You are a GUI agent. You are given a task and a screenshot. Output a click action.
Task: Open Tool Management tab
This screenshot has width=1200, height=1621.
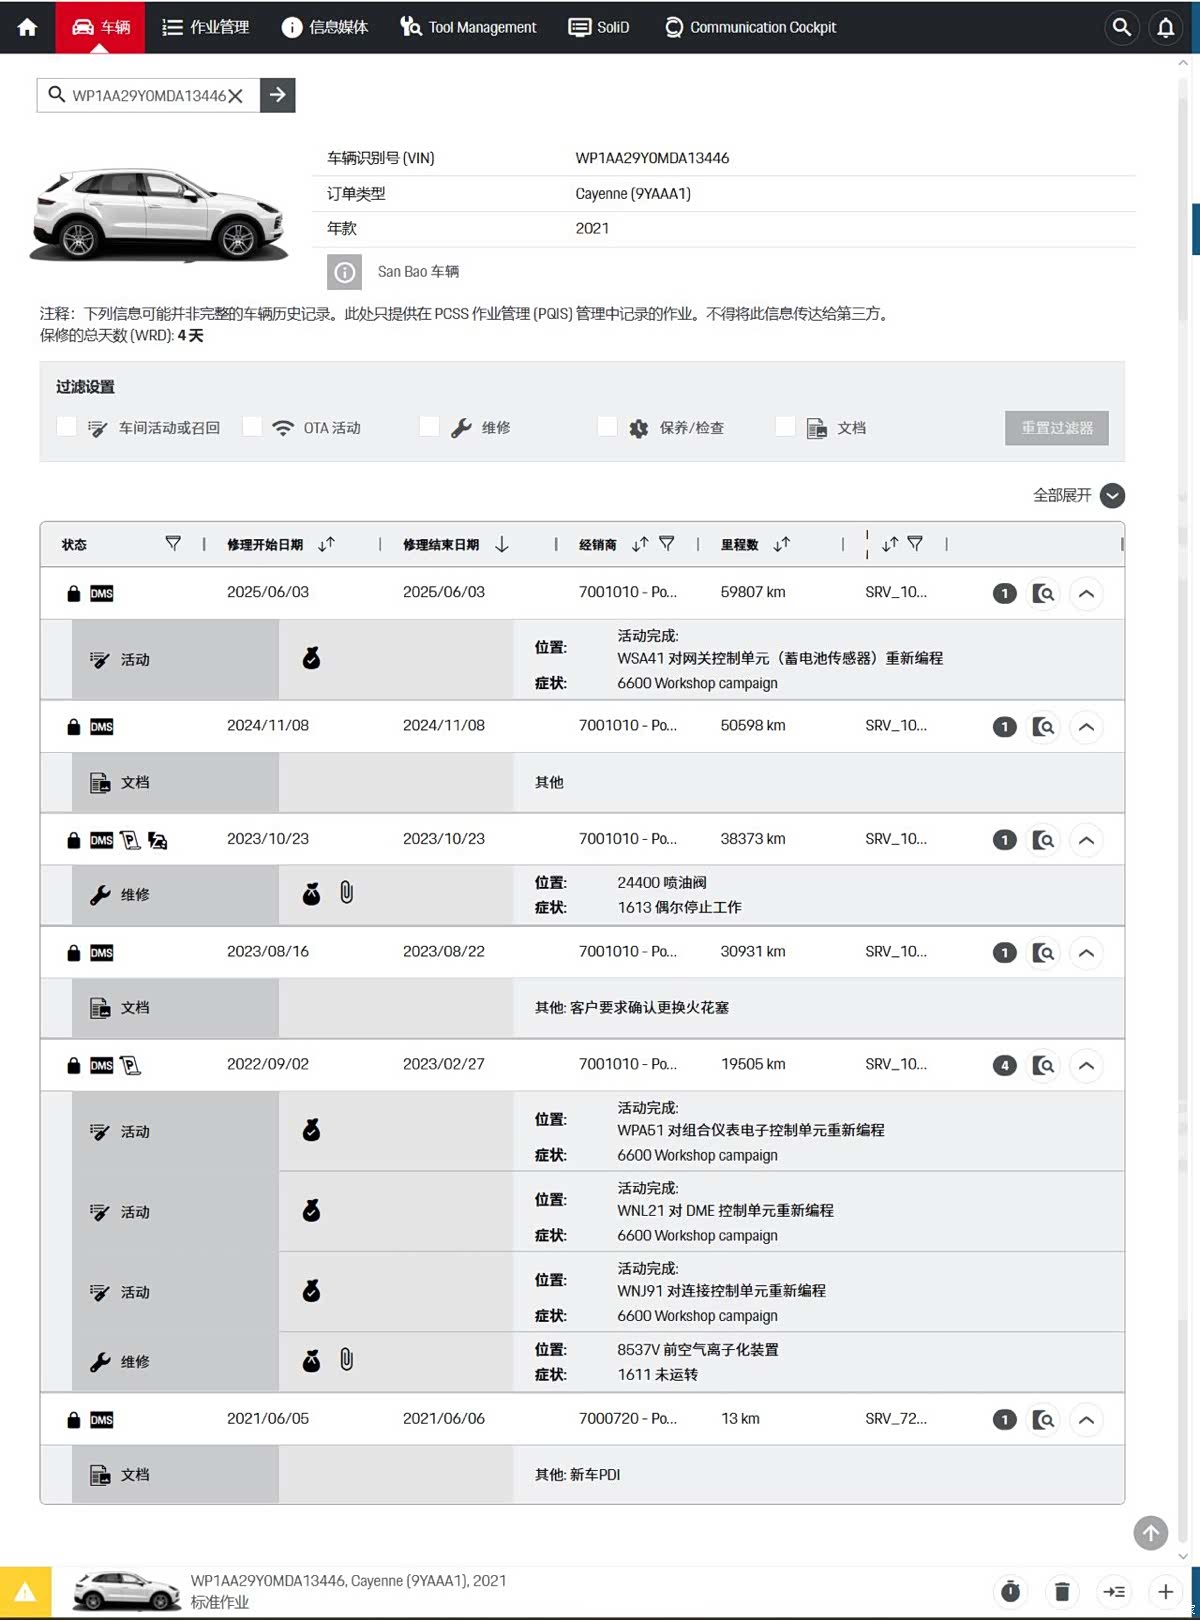pos(468,27)
